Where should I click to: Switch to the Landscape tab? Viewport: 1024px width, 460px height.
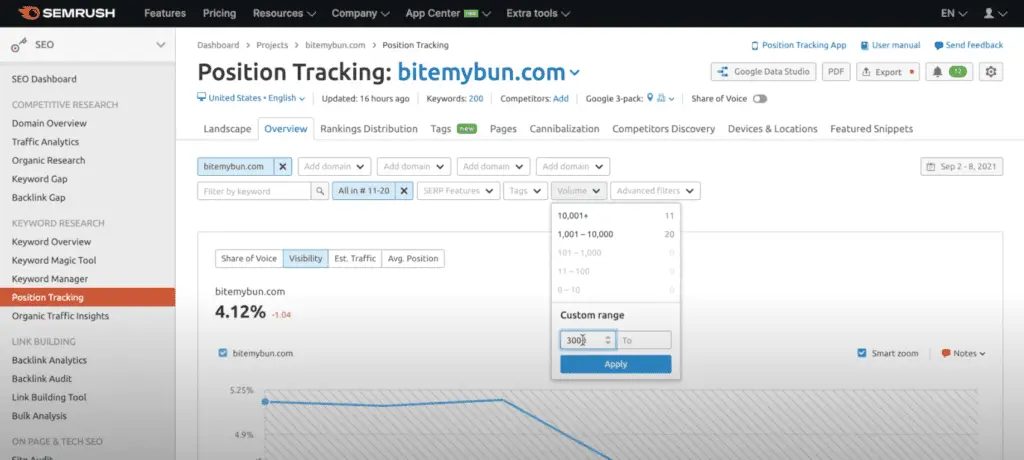tap(227, 129)
